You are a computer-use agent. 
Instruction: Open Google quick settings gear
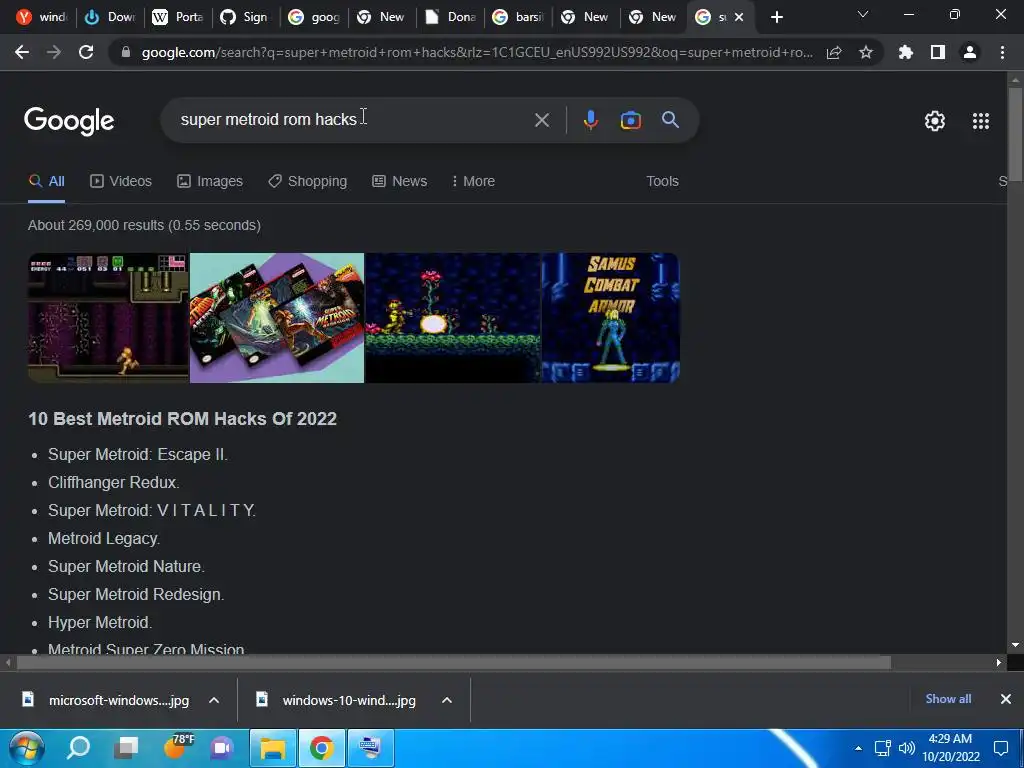coord(935,121)
